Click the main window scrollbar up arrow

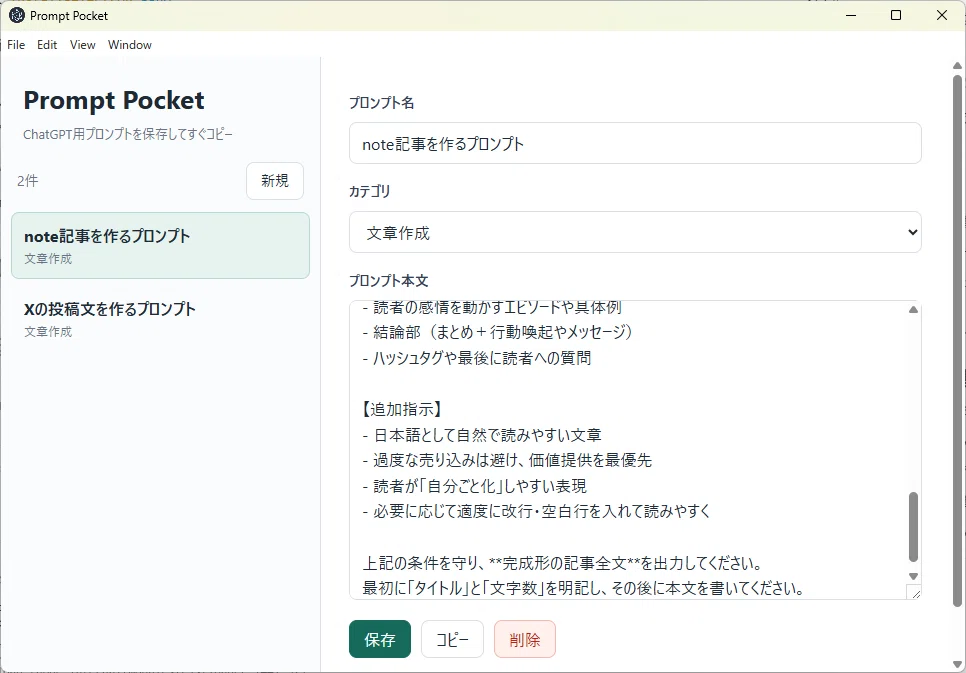[x=957, y=65]
